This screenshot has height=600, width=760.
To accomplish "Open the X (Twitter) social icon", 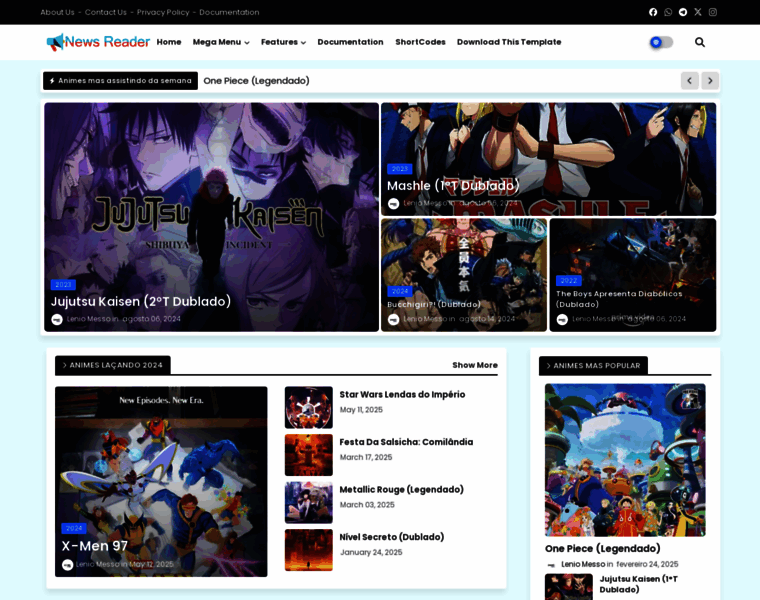I will (697, 12).
